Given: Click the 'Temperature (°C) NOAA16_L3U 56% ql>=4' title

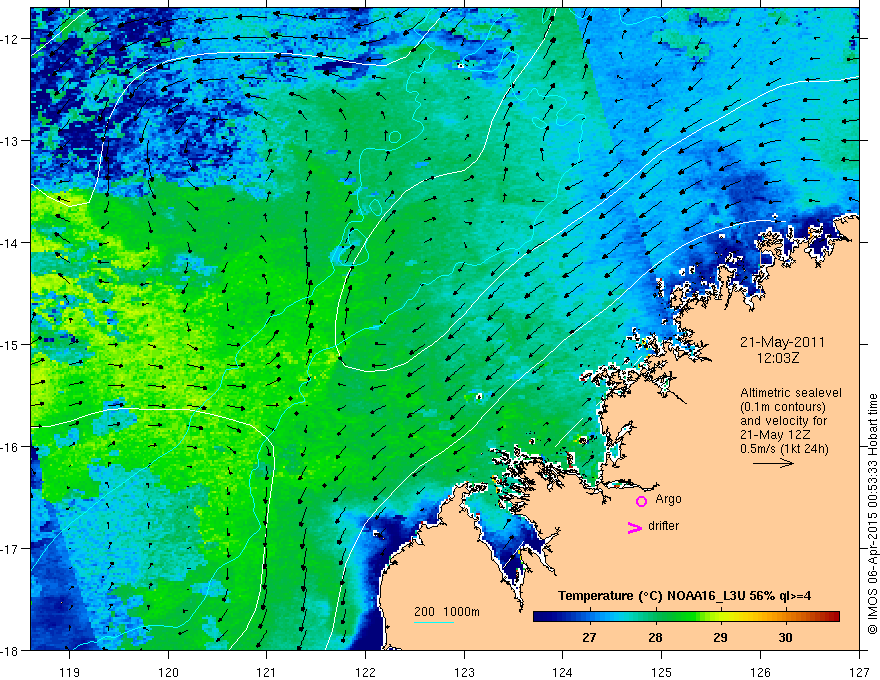Looking at the screenshot, I should (684, 596).
